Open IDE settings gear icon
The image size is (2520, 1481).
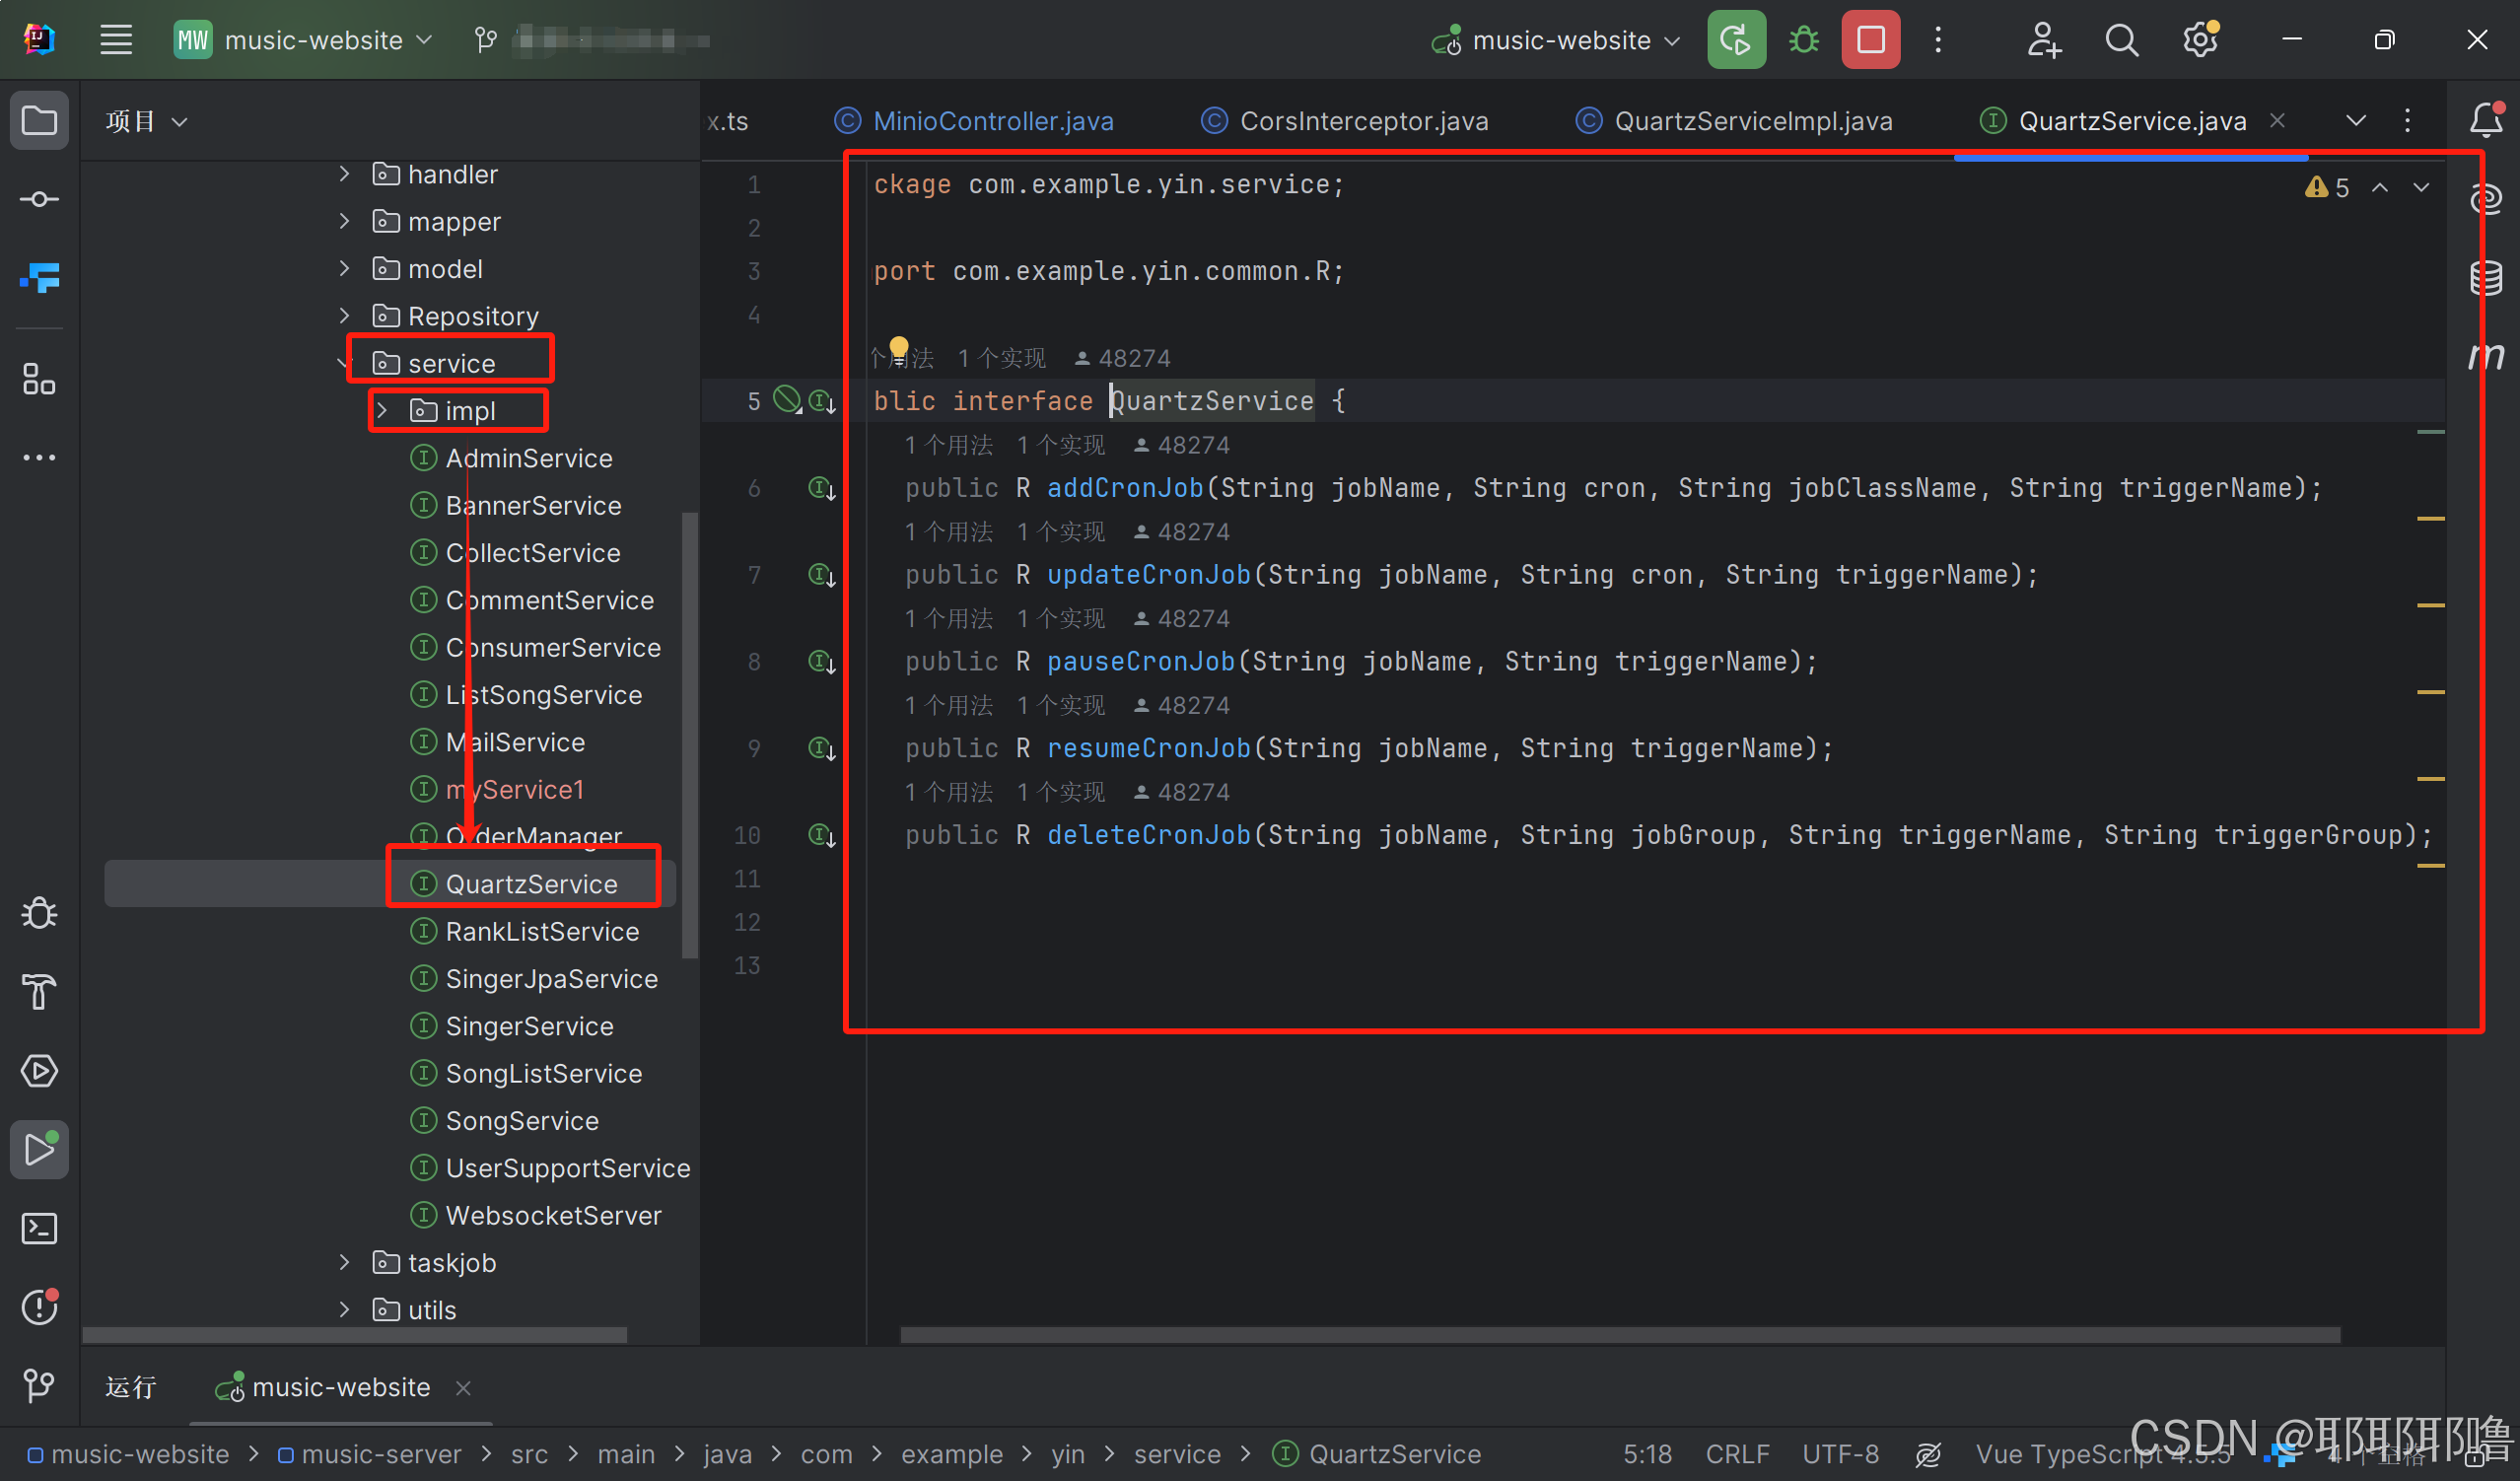coord(2199,40)
